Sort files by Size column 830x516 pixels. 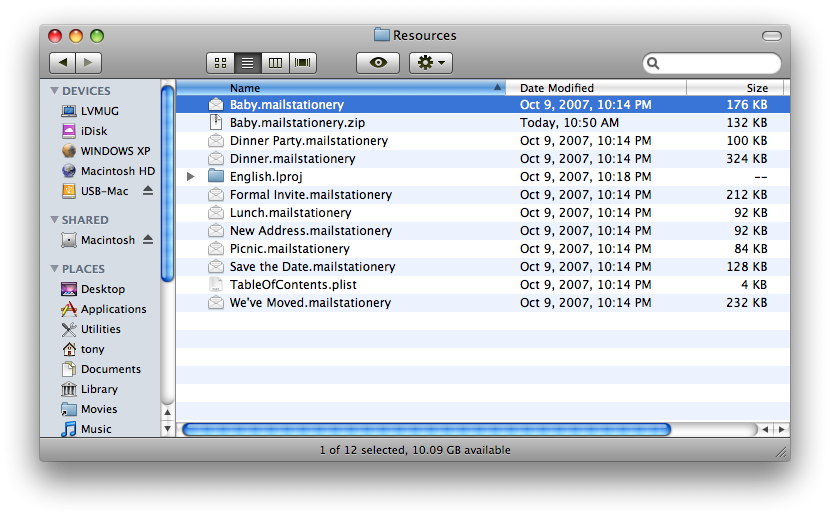757,88
